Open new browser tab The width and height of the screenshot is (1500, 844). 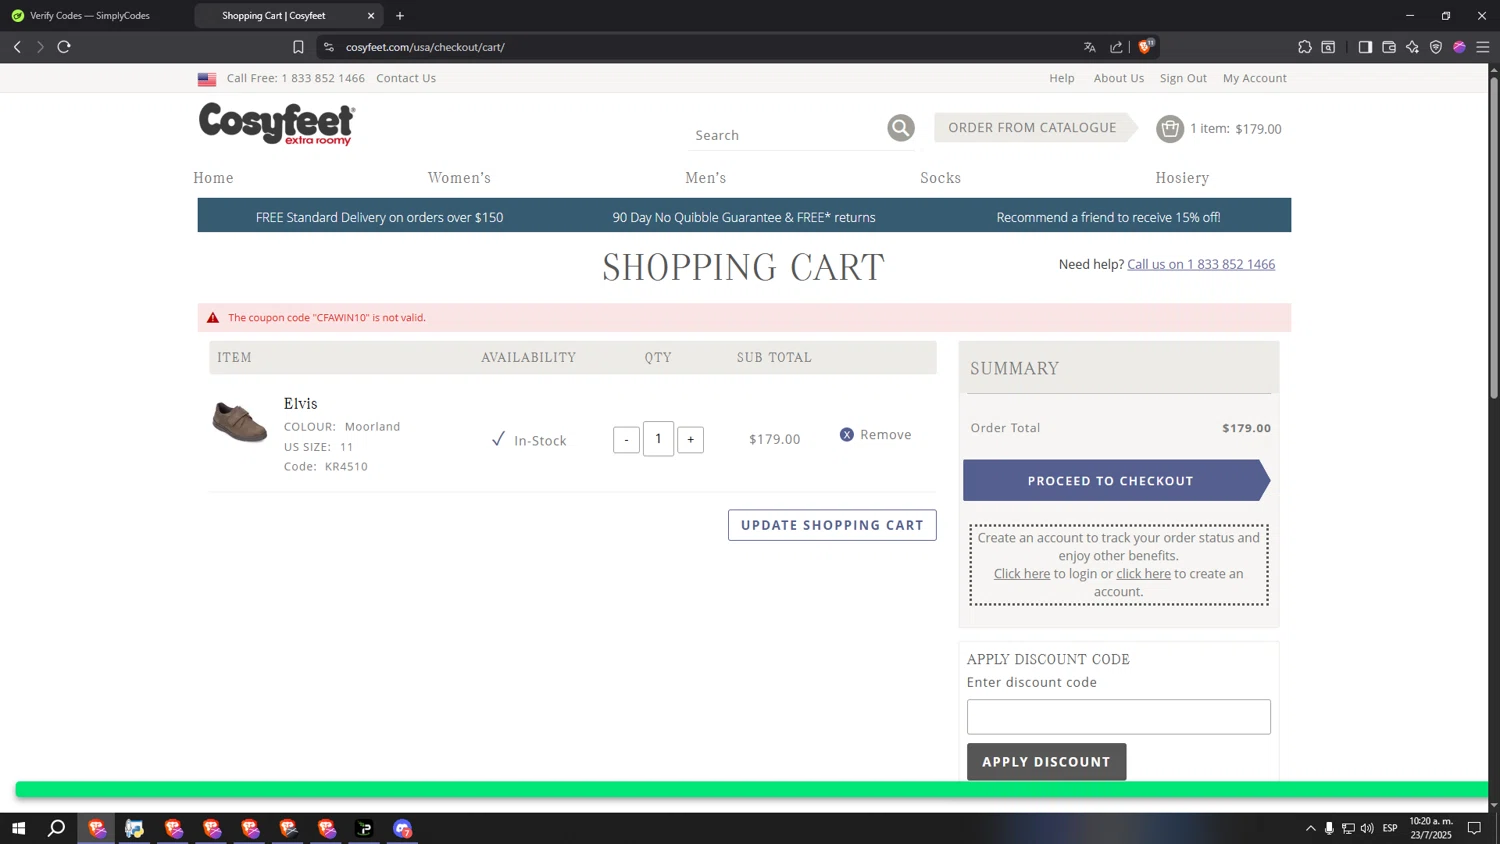click(400, 16)
